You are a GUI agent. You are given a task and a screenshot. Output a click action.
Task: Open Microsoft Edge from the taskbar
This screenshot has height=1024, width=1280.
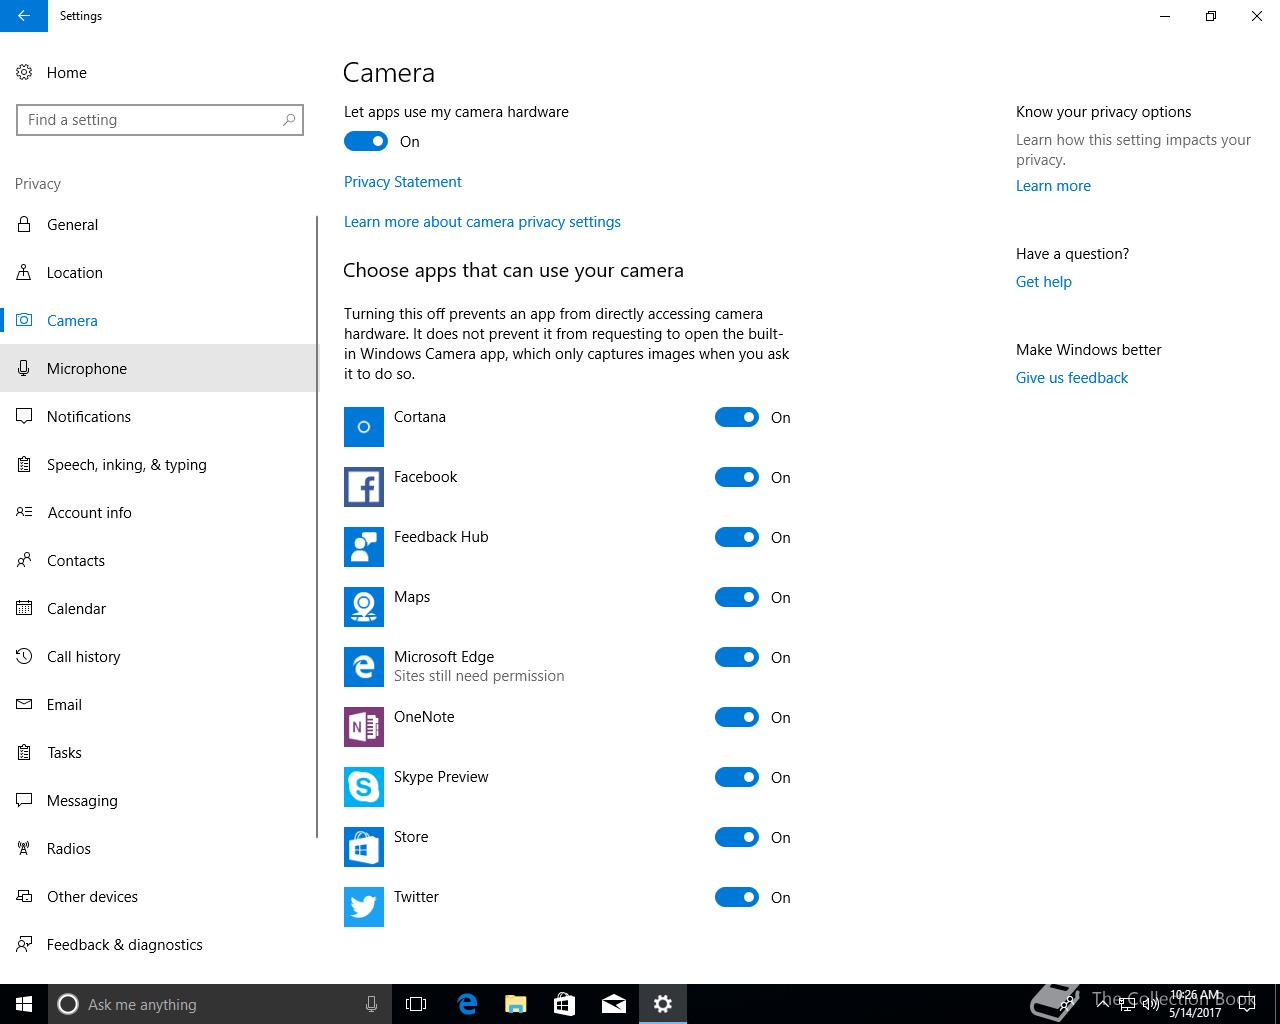(x=467, y=1004)
